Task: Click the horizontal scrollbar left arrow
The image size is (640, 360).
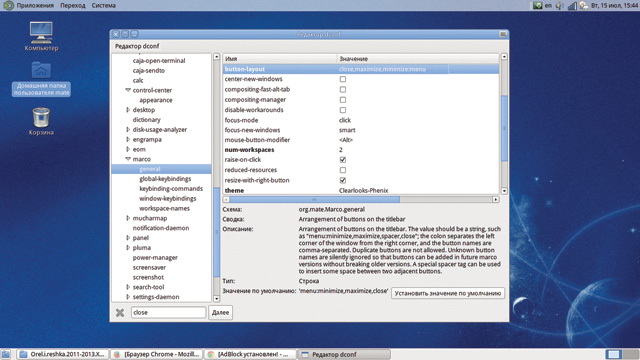Action: tap(226, 200)
